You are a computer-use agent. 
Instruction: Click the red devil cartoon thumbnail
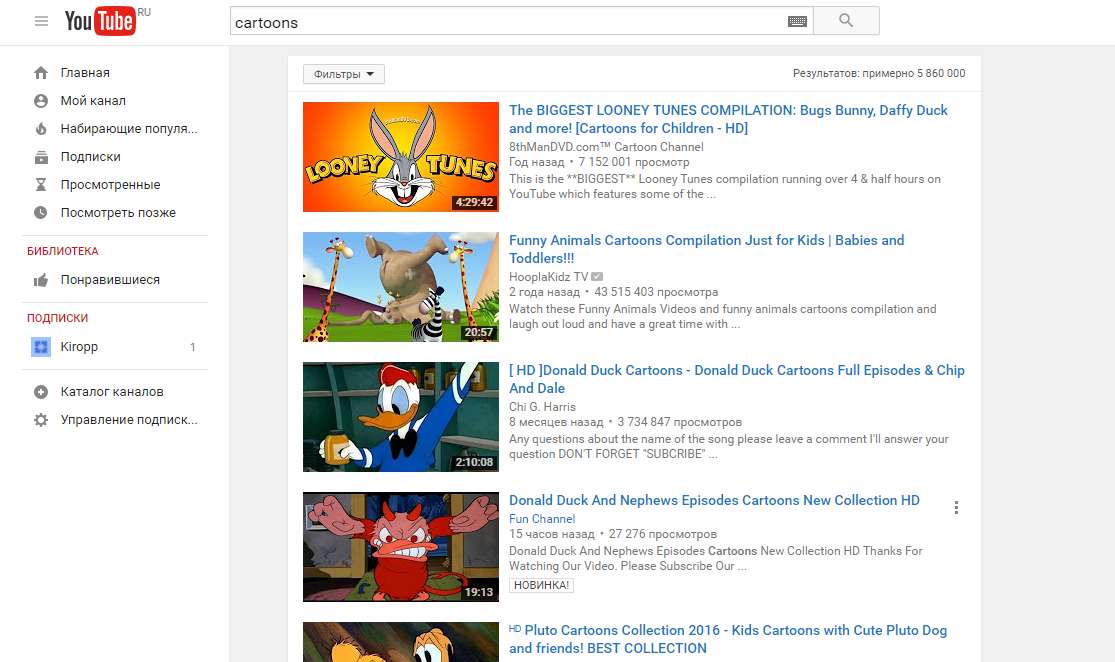(x=400, y=548)
